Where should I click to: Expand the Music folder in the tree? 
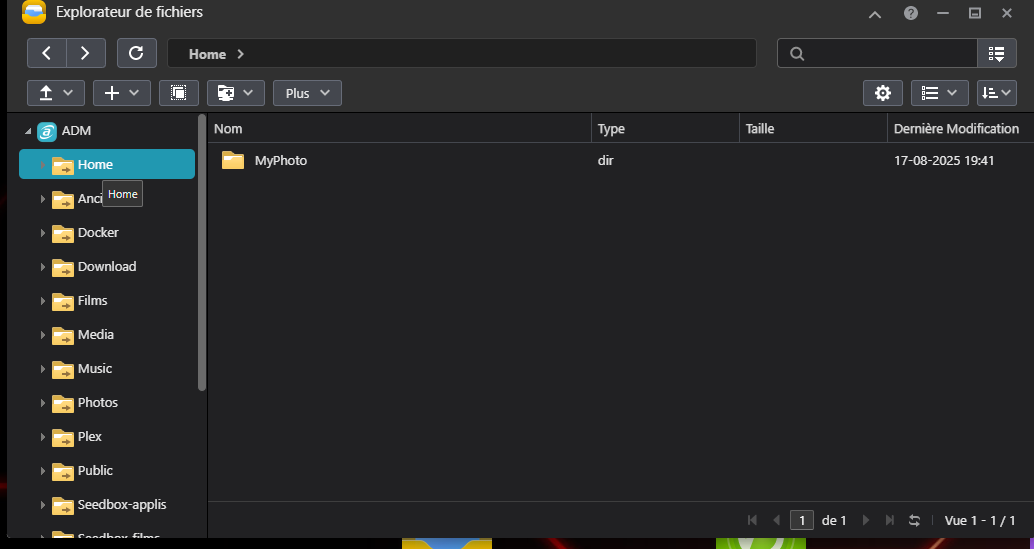[x=42, y=369]
